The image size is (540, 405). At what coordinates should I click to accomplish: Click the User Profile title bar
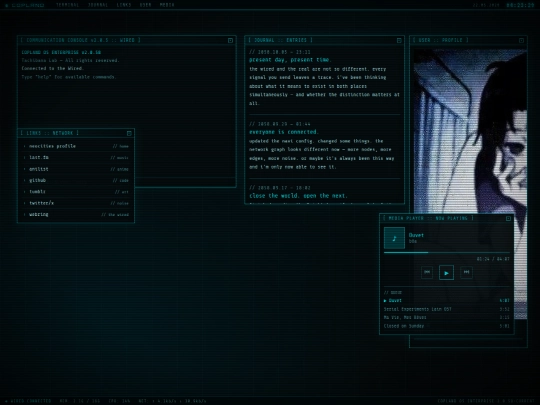coord(468,40)
